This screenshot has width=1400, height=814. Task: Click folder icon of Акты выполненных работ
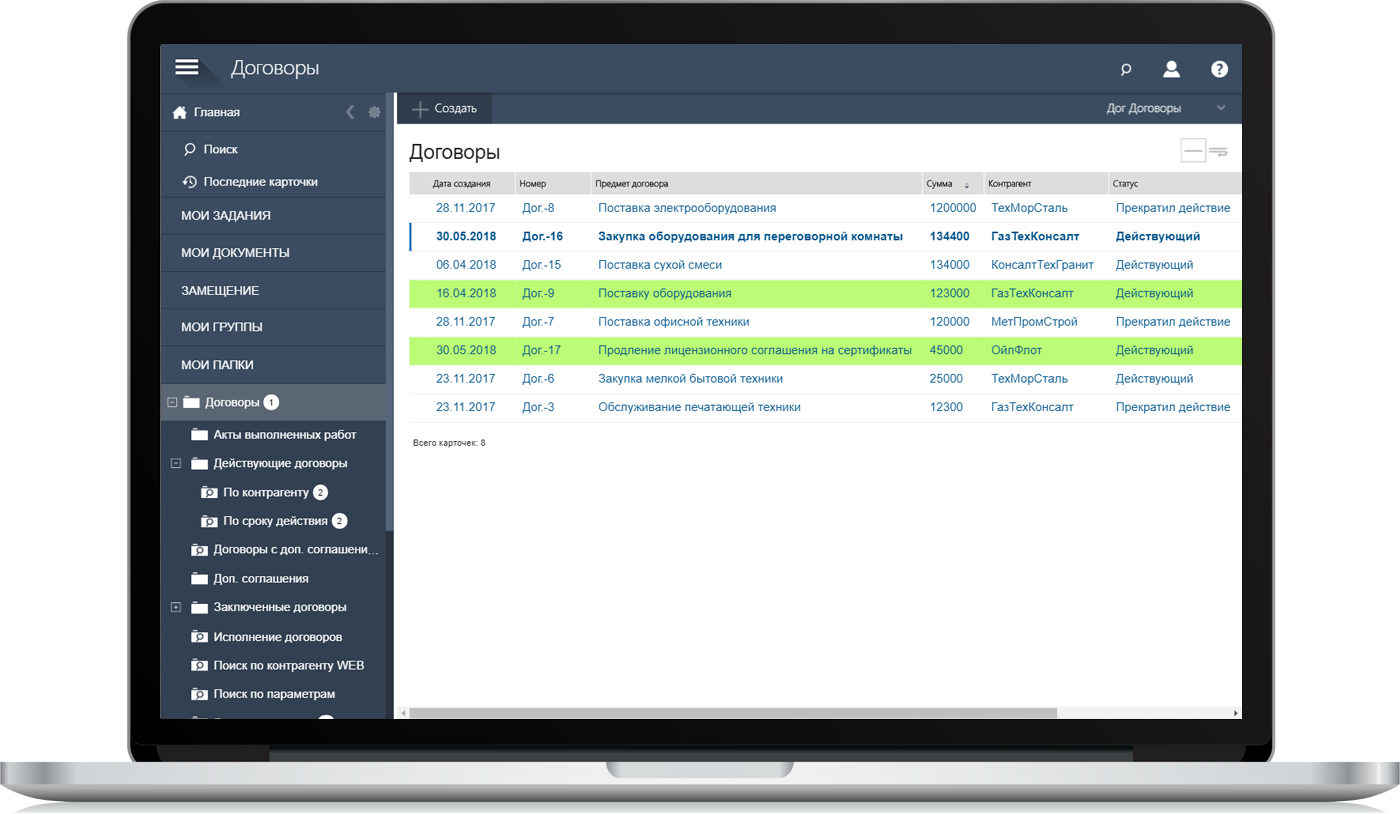pos(199,435)
